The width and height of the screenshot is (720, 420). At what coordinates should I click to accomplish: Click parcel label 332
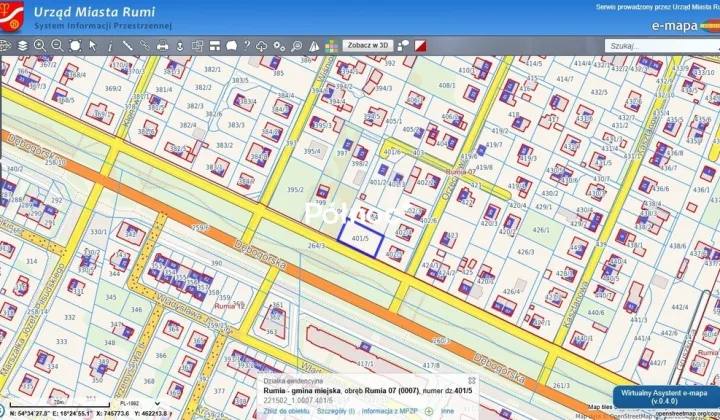point(70,317)
